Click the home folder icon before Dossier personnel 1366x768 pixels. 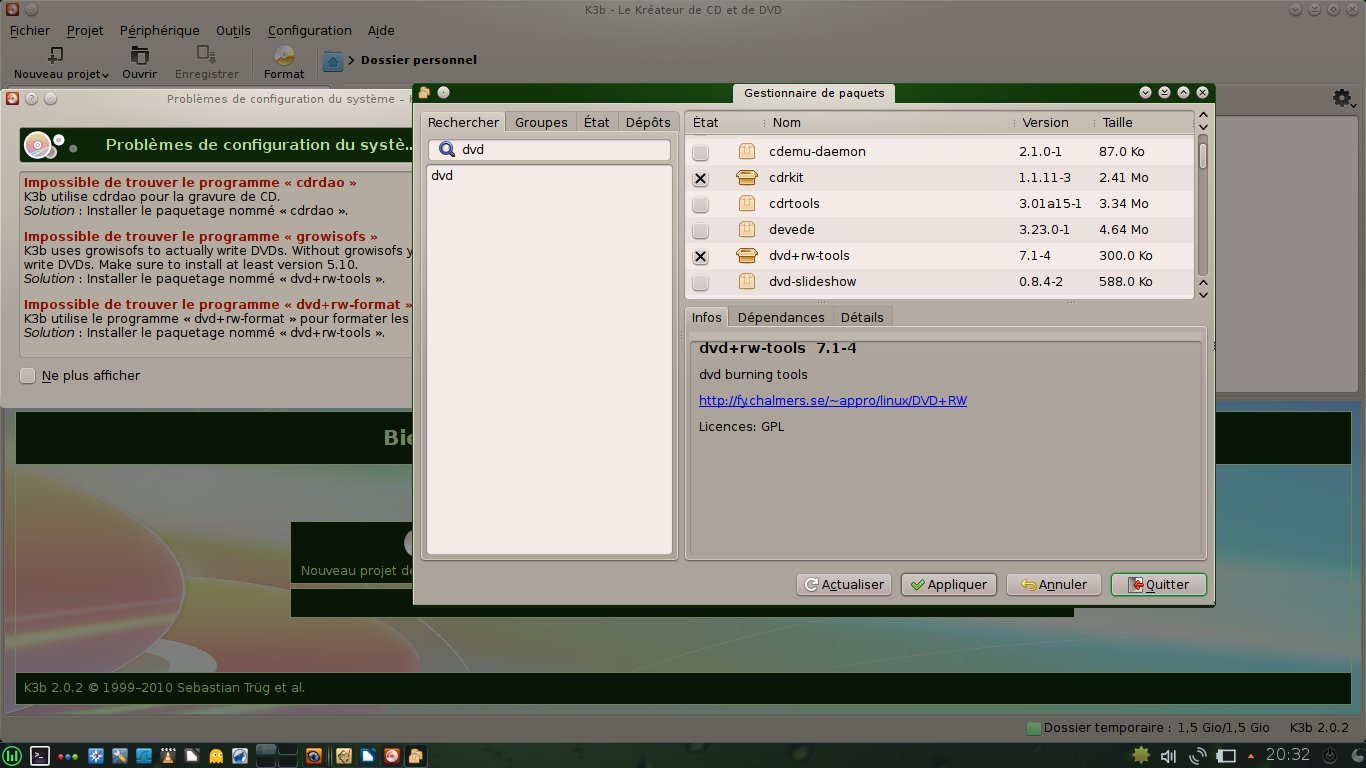click(x=333, y=60)
